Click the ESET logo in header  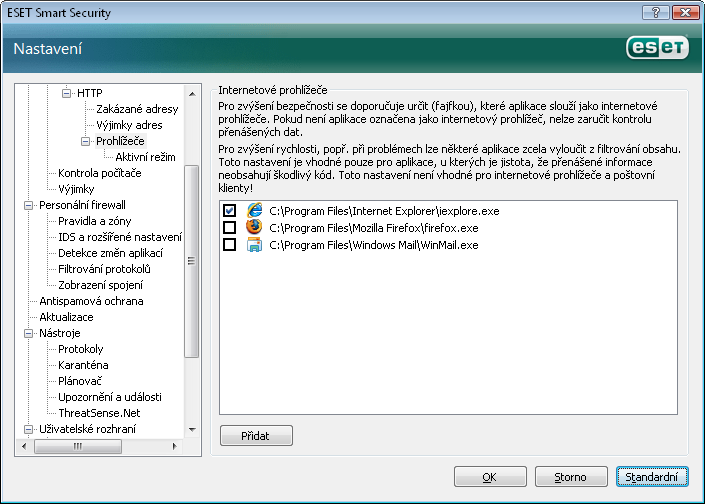pyautogui.click(x=657, y=47)
